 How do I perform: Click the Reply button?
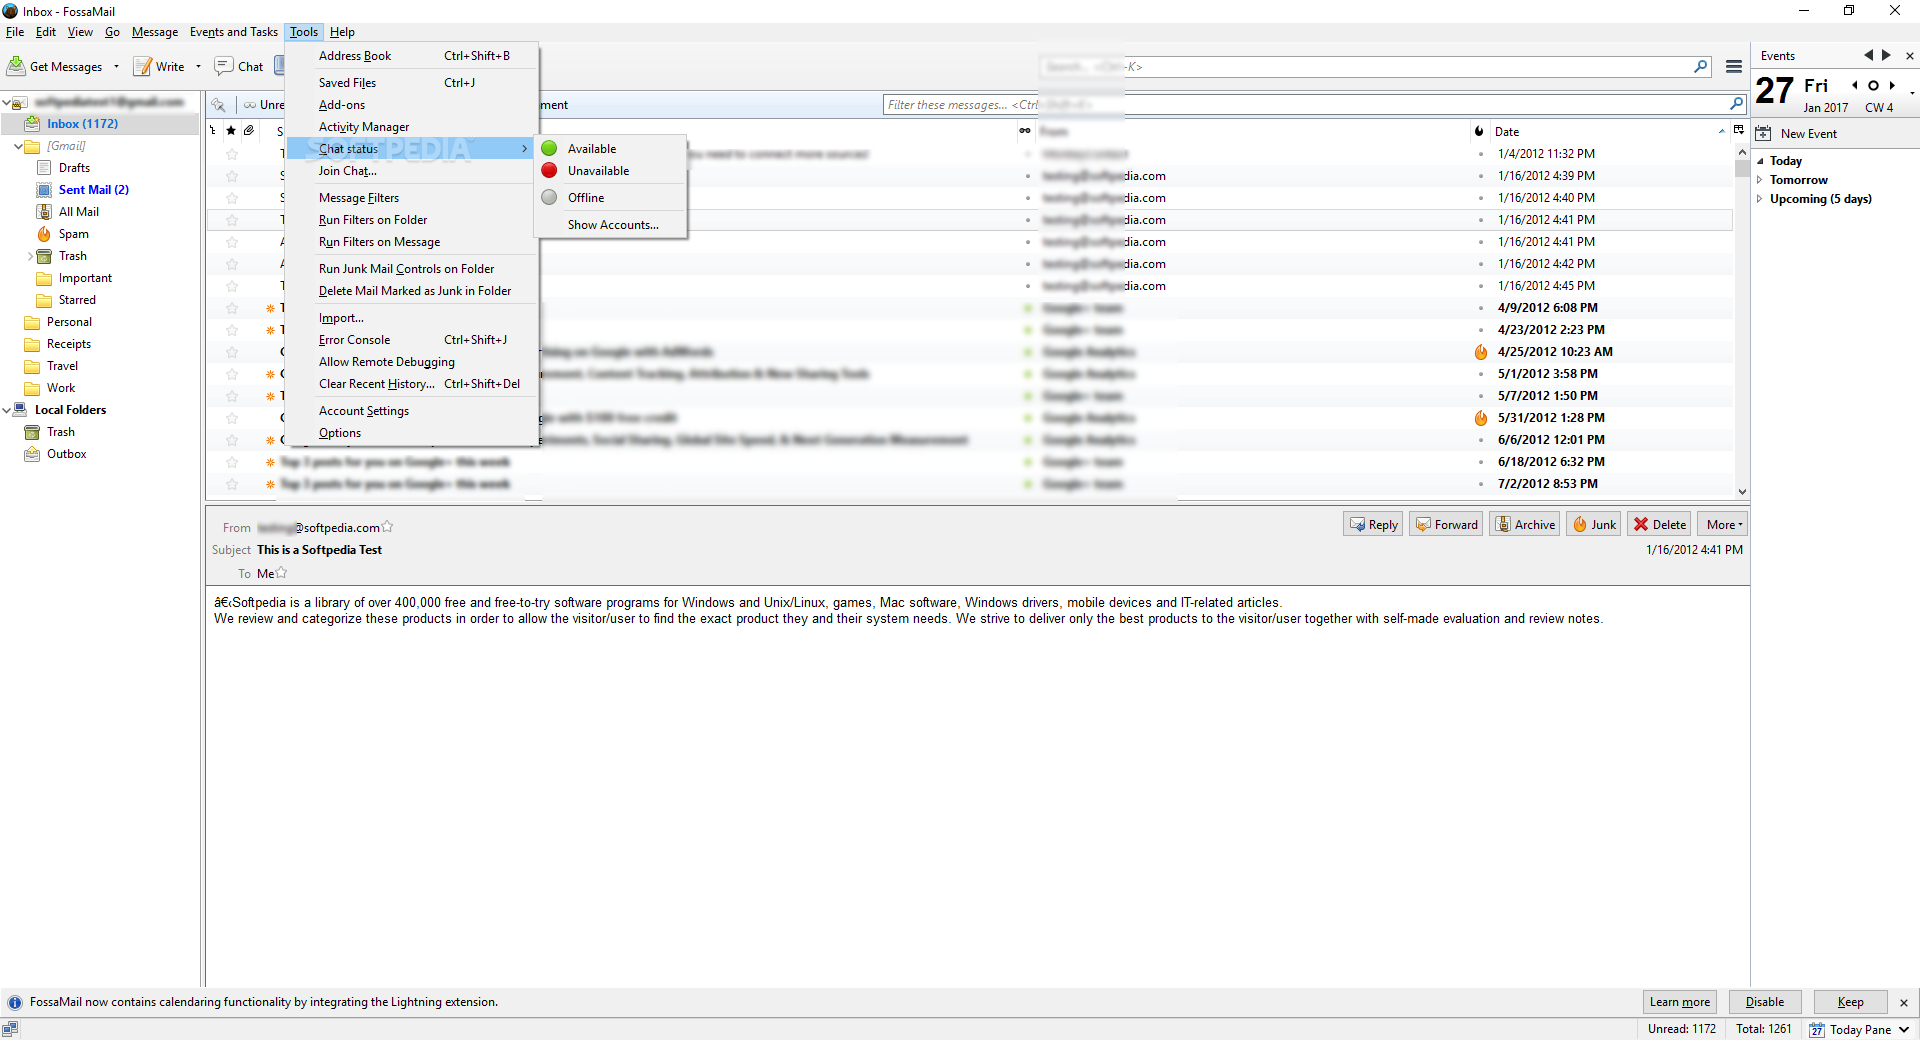tap(1373, 524)
